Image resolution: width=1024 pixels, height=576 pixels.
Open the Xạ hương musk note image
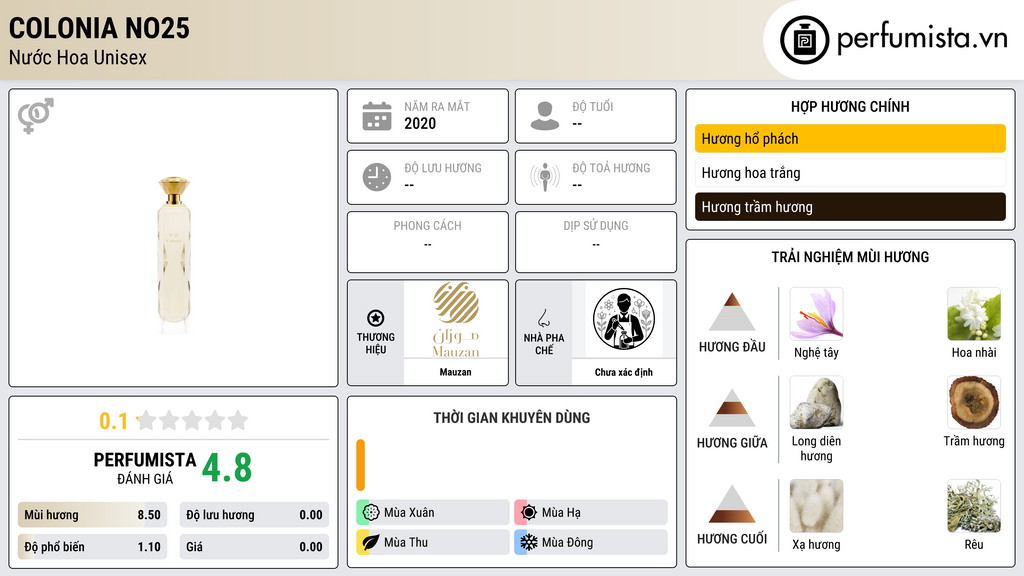[x=816, y=506]
